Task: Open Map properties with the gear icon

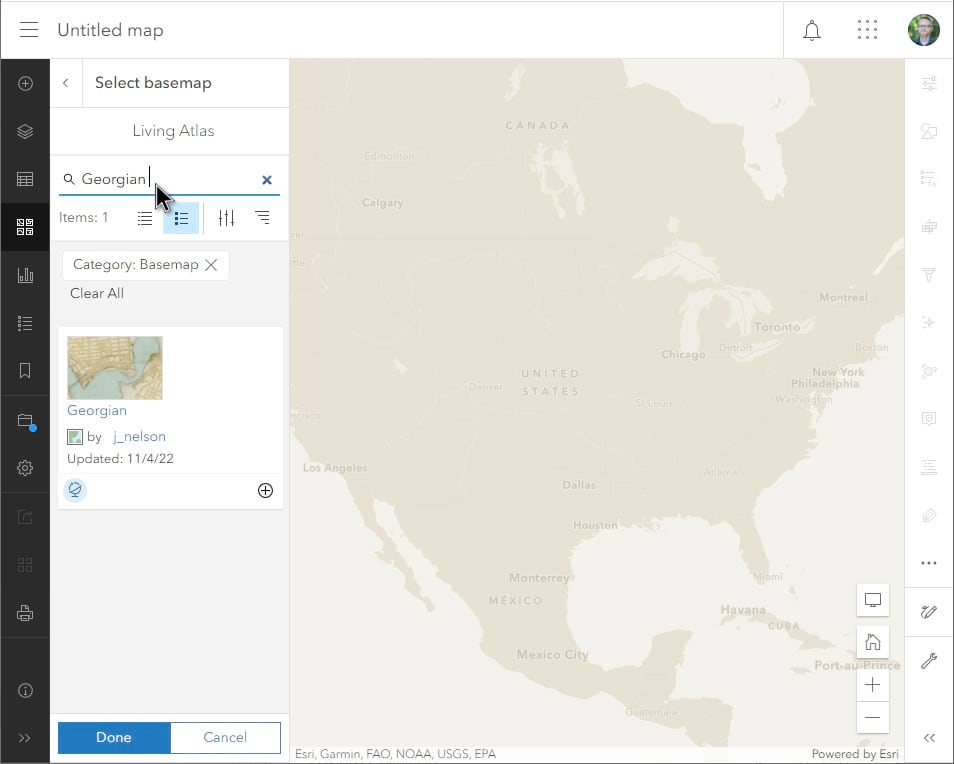Action: click(25, 467)
